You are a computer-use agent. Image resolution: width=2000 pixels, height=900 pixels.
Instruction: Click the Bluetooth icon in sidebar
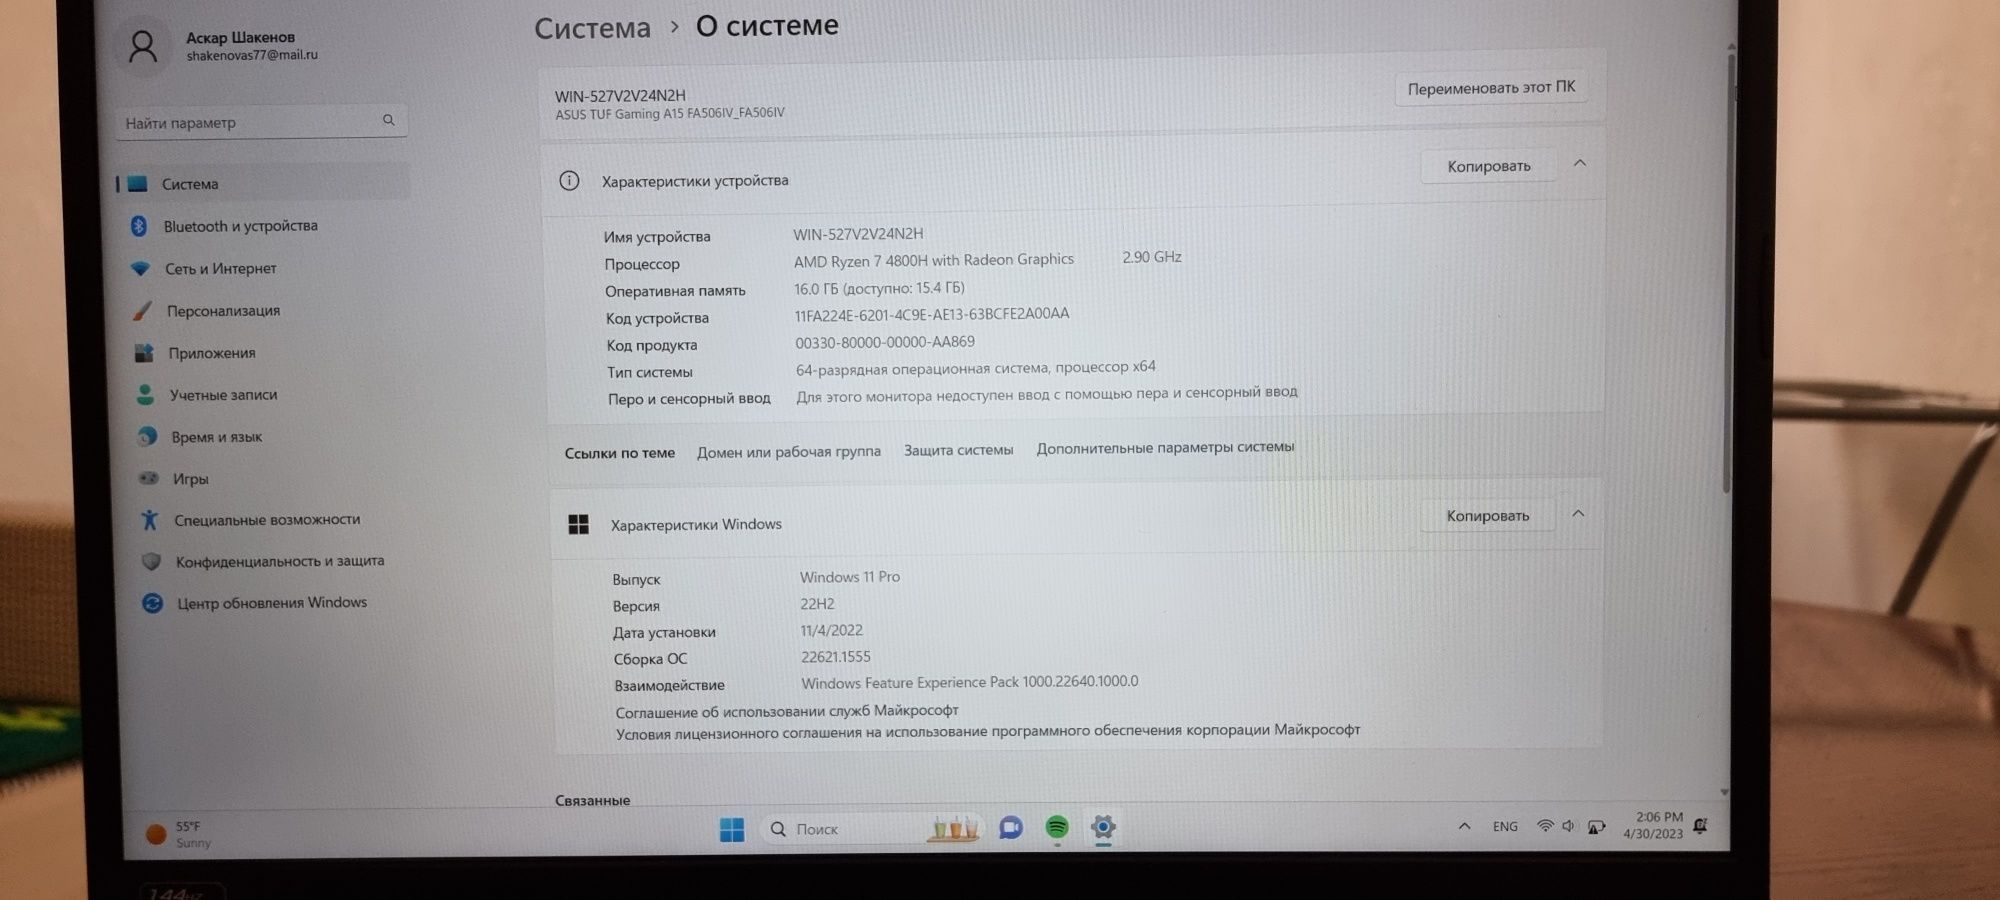[139, 226]
